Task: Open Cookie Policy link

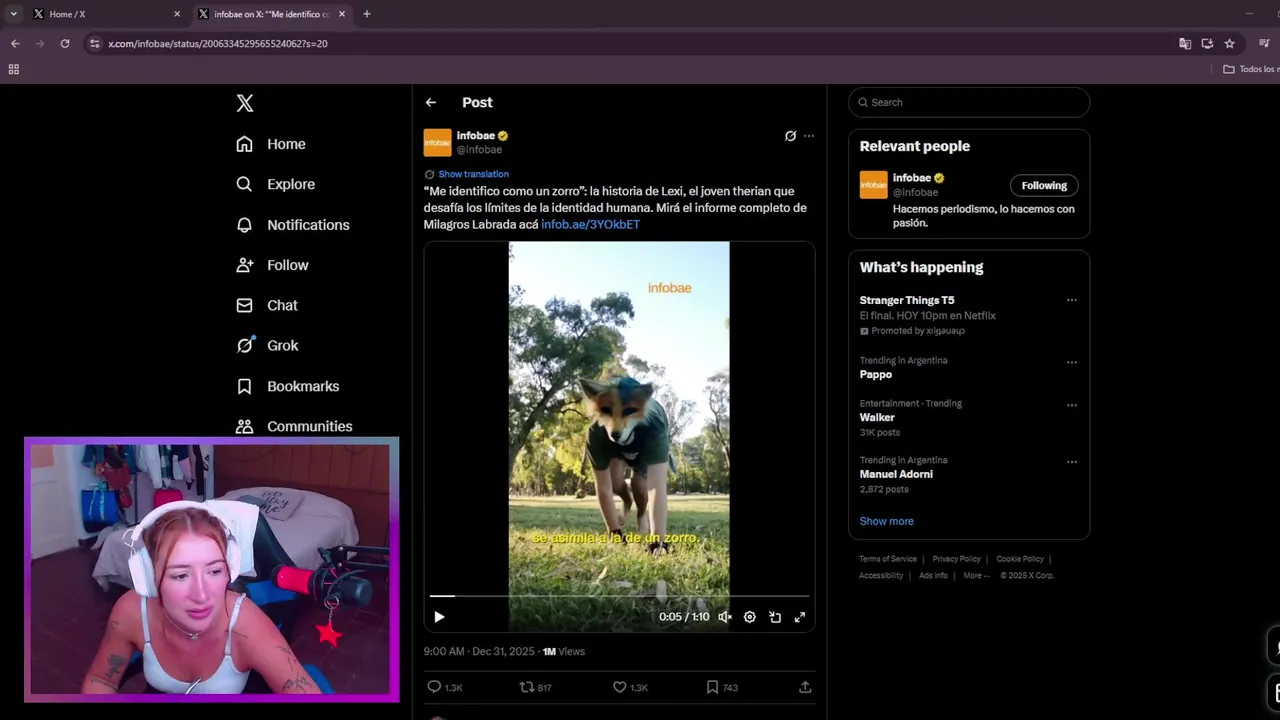Action: (x=1020, y=559)
